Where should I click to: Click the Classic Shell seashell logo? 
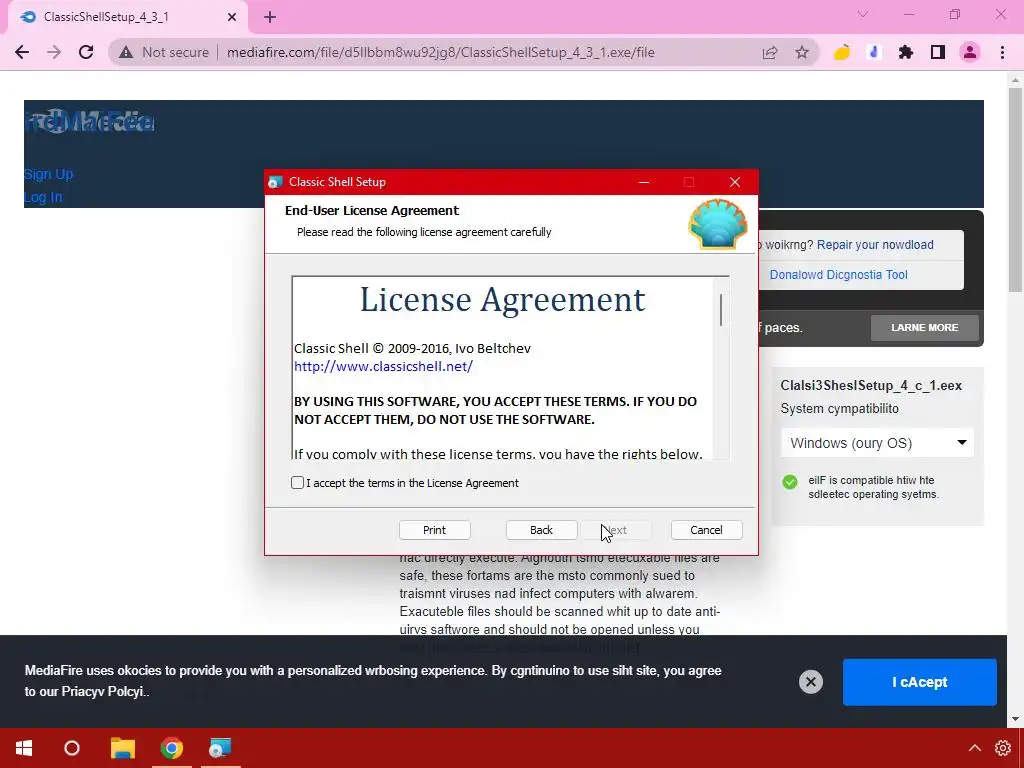click(718, 224)
